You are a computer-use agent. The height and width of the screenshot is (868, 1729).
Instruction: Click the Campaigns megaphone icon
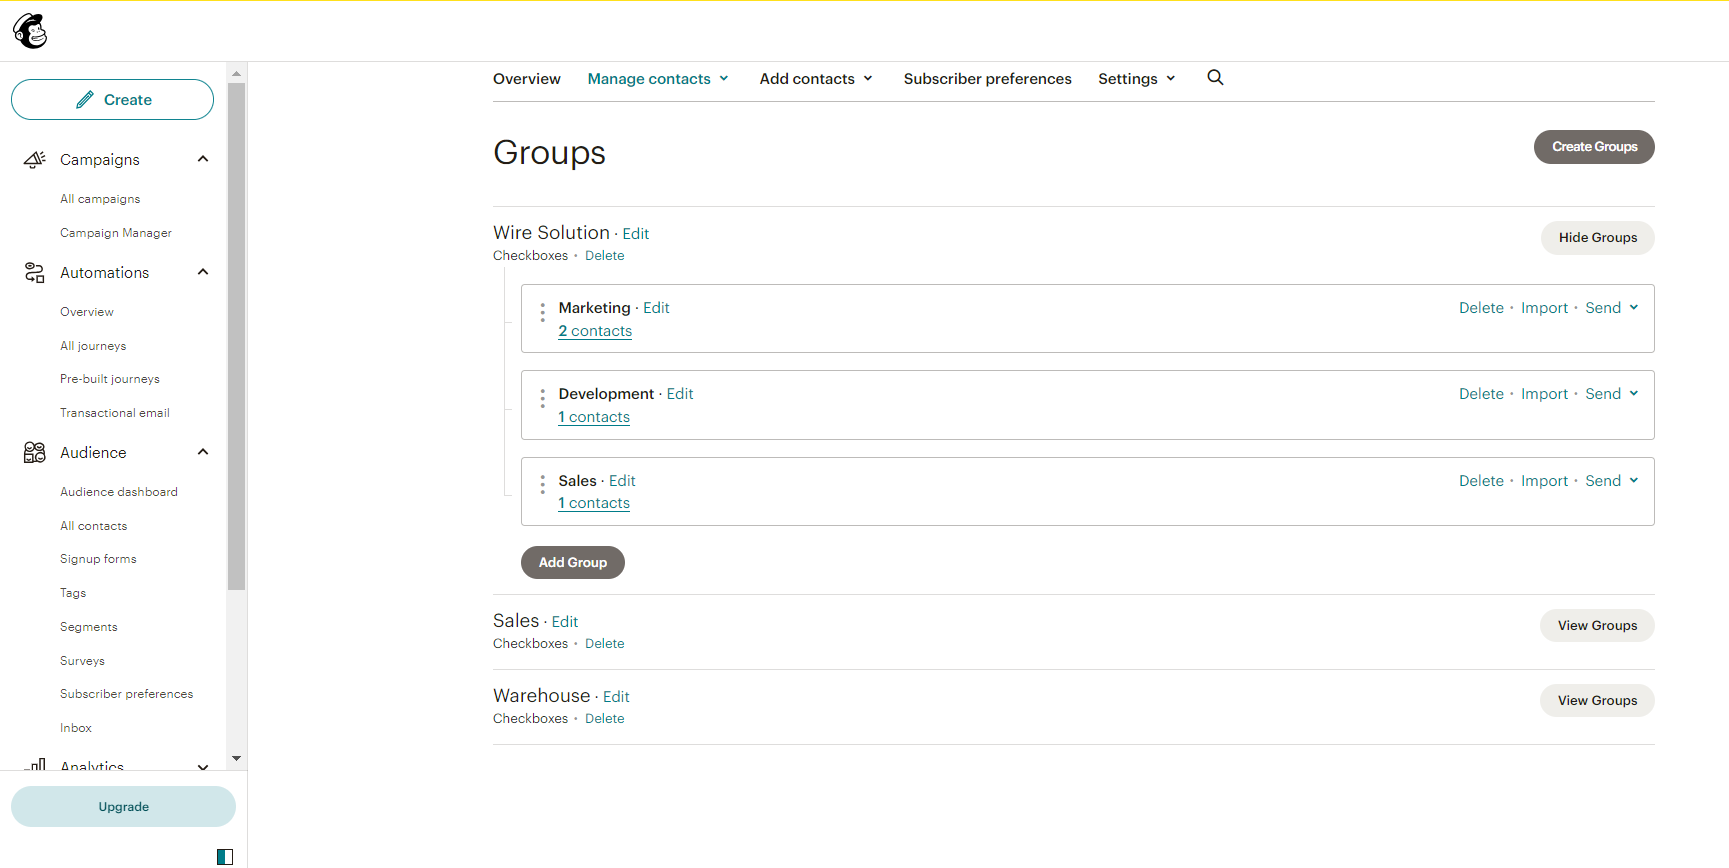35,160
